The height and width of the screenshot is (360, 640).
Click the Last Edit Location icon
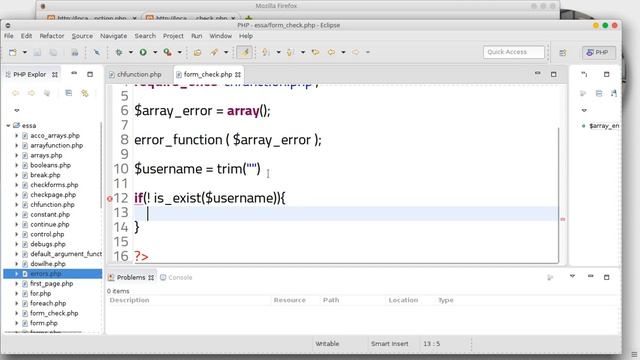316,52
